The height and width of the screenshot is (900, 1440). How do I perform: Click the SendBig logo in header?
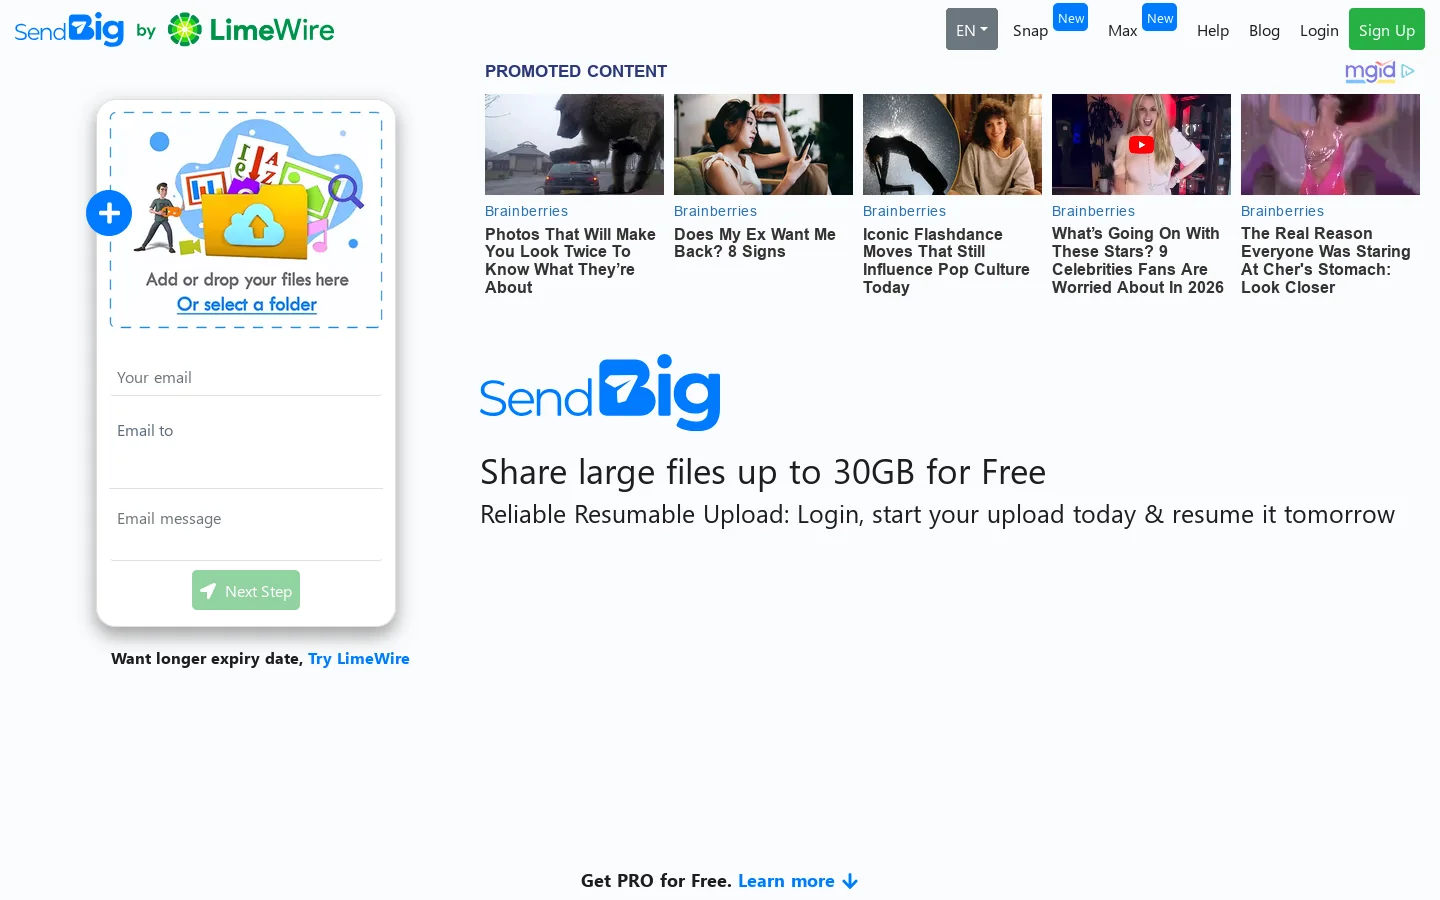point(69,30)
